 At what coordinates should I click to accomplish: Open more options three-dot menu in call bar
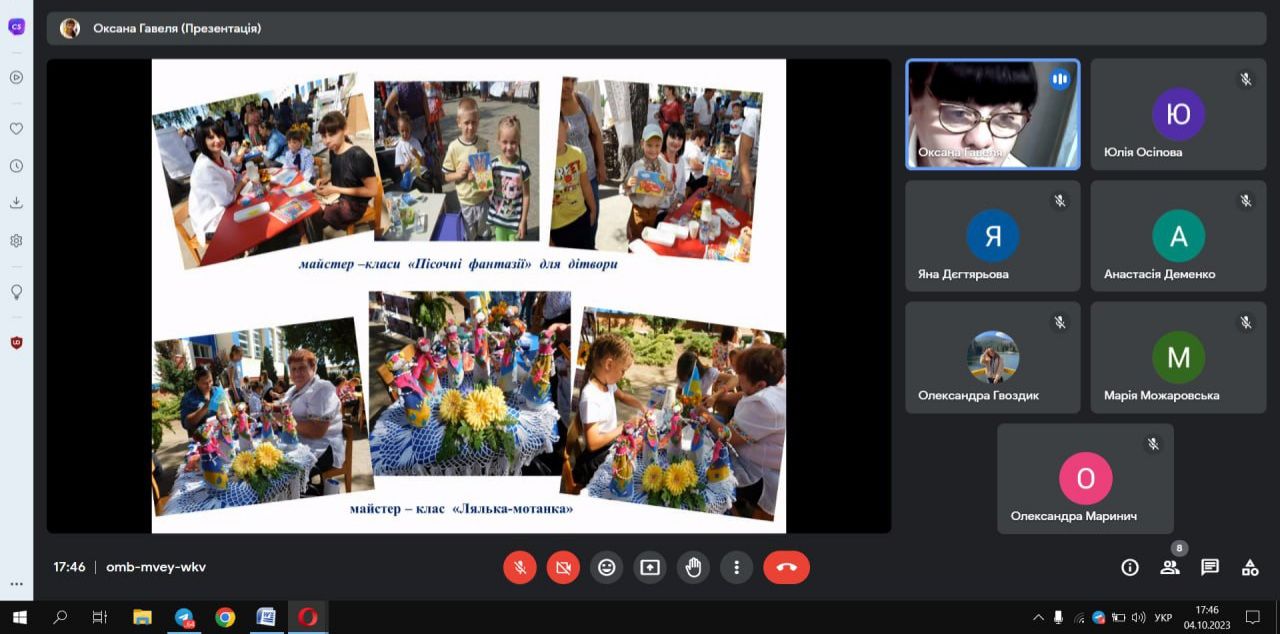737,567
